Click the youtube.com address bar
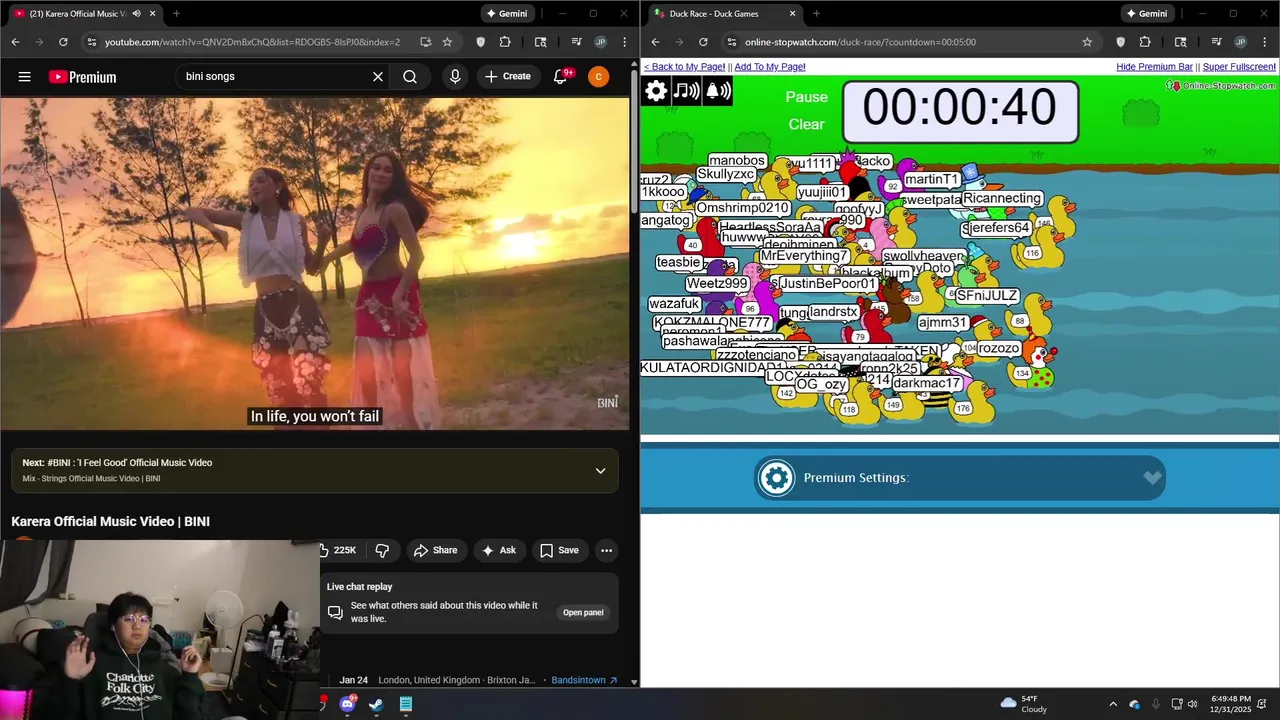Image resolution: width=1280 pixels, height=720 pixels. tap(252, 42)
